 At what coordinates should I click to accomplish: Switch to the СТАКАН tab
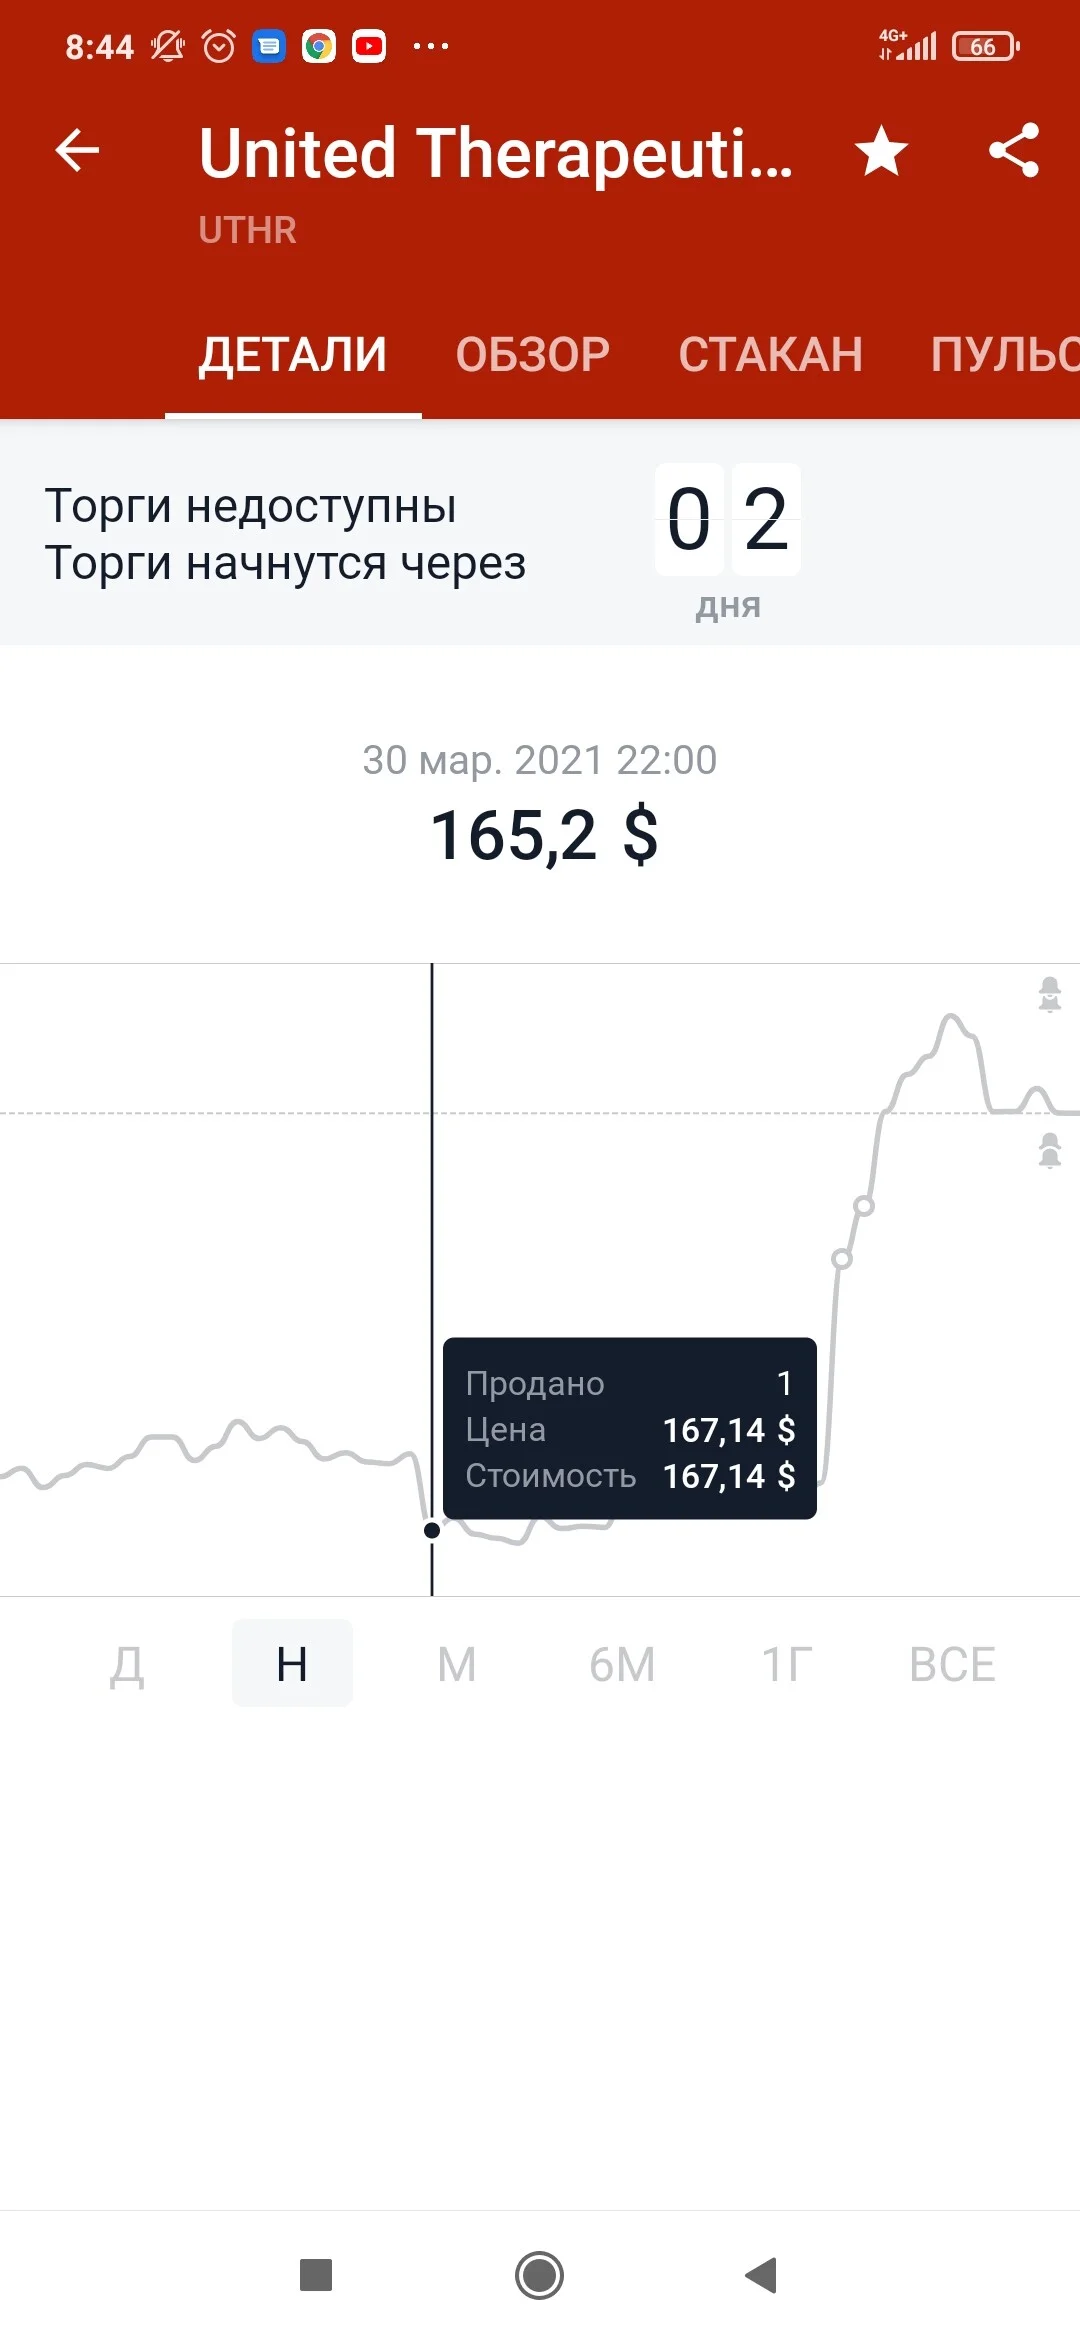771,355
